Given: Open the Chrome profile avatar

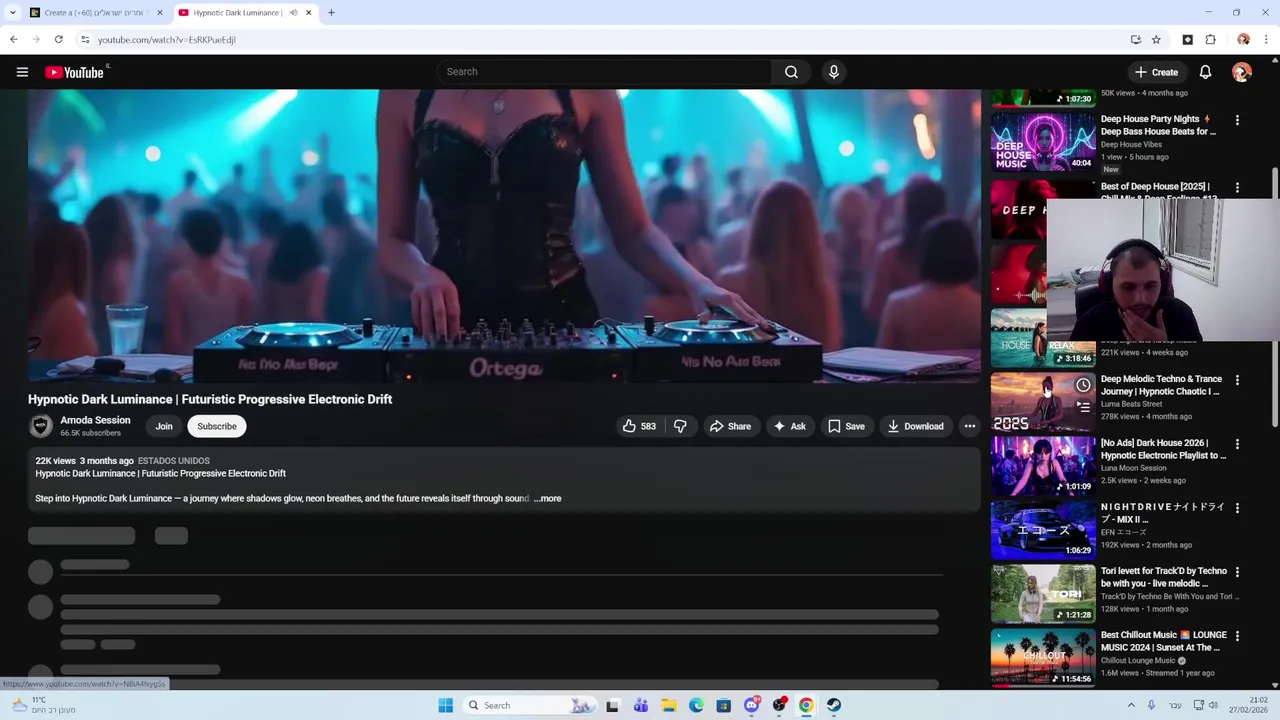Looking at the screenshot, I should [x=1243, y=40].
